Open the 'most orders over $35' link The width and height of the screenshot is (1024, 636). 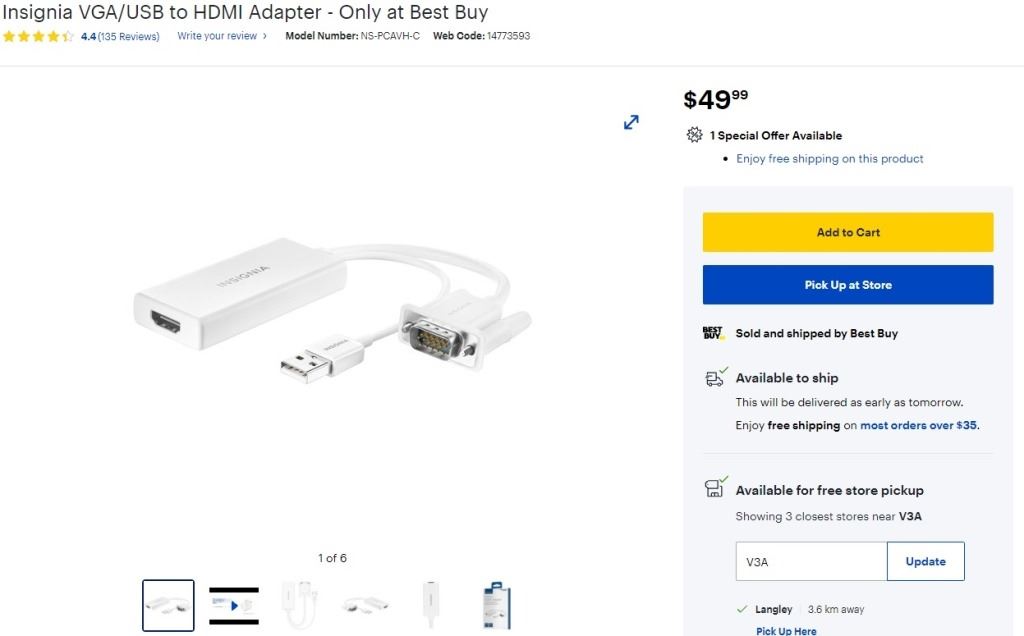919,425
